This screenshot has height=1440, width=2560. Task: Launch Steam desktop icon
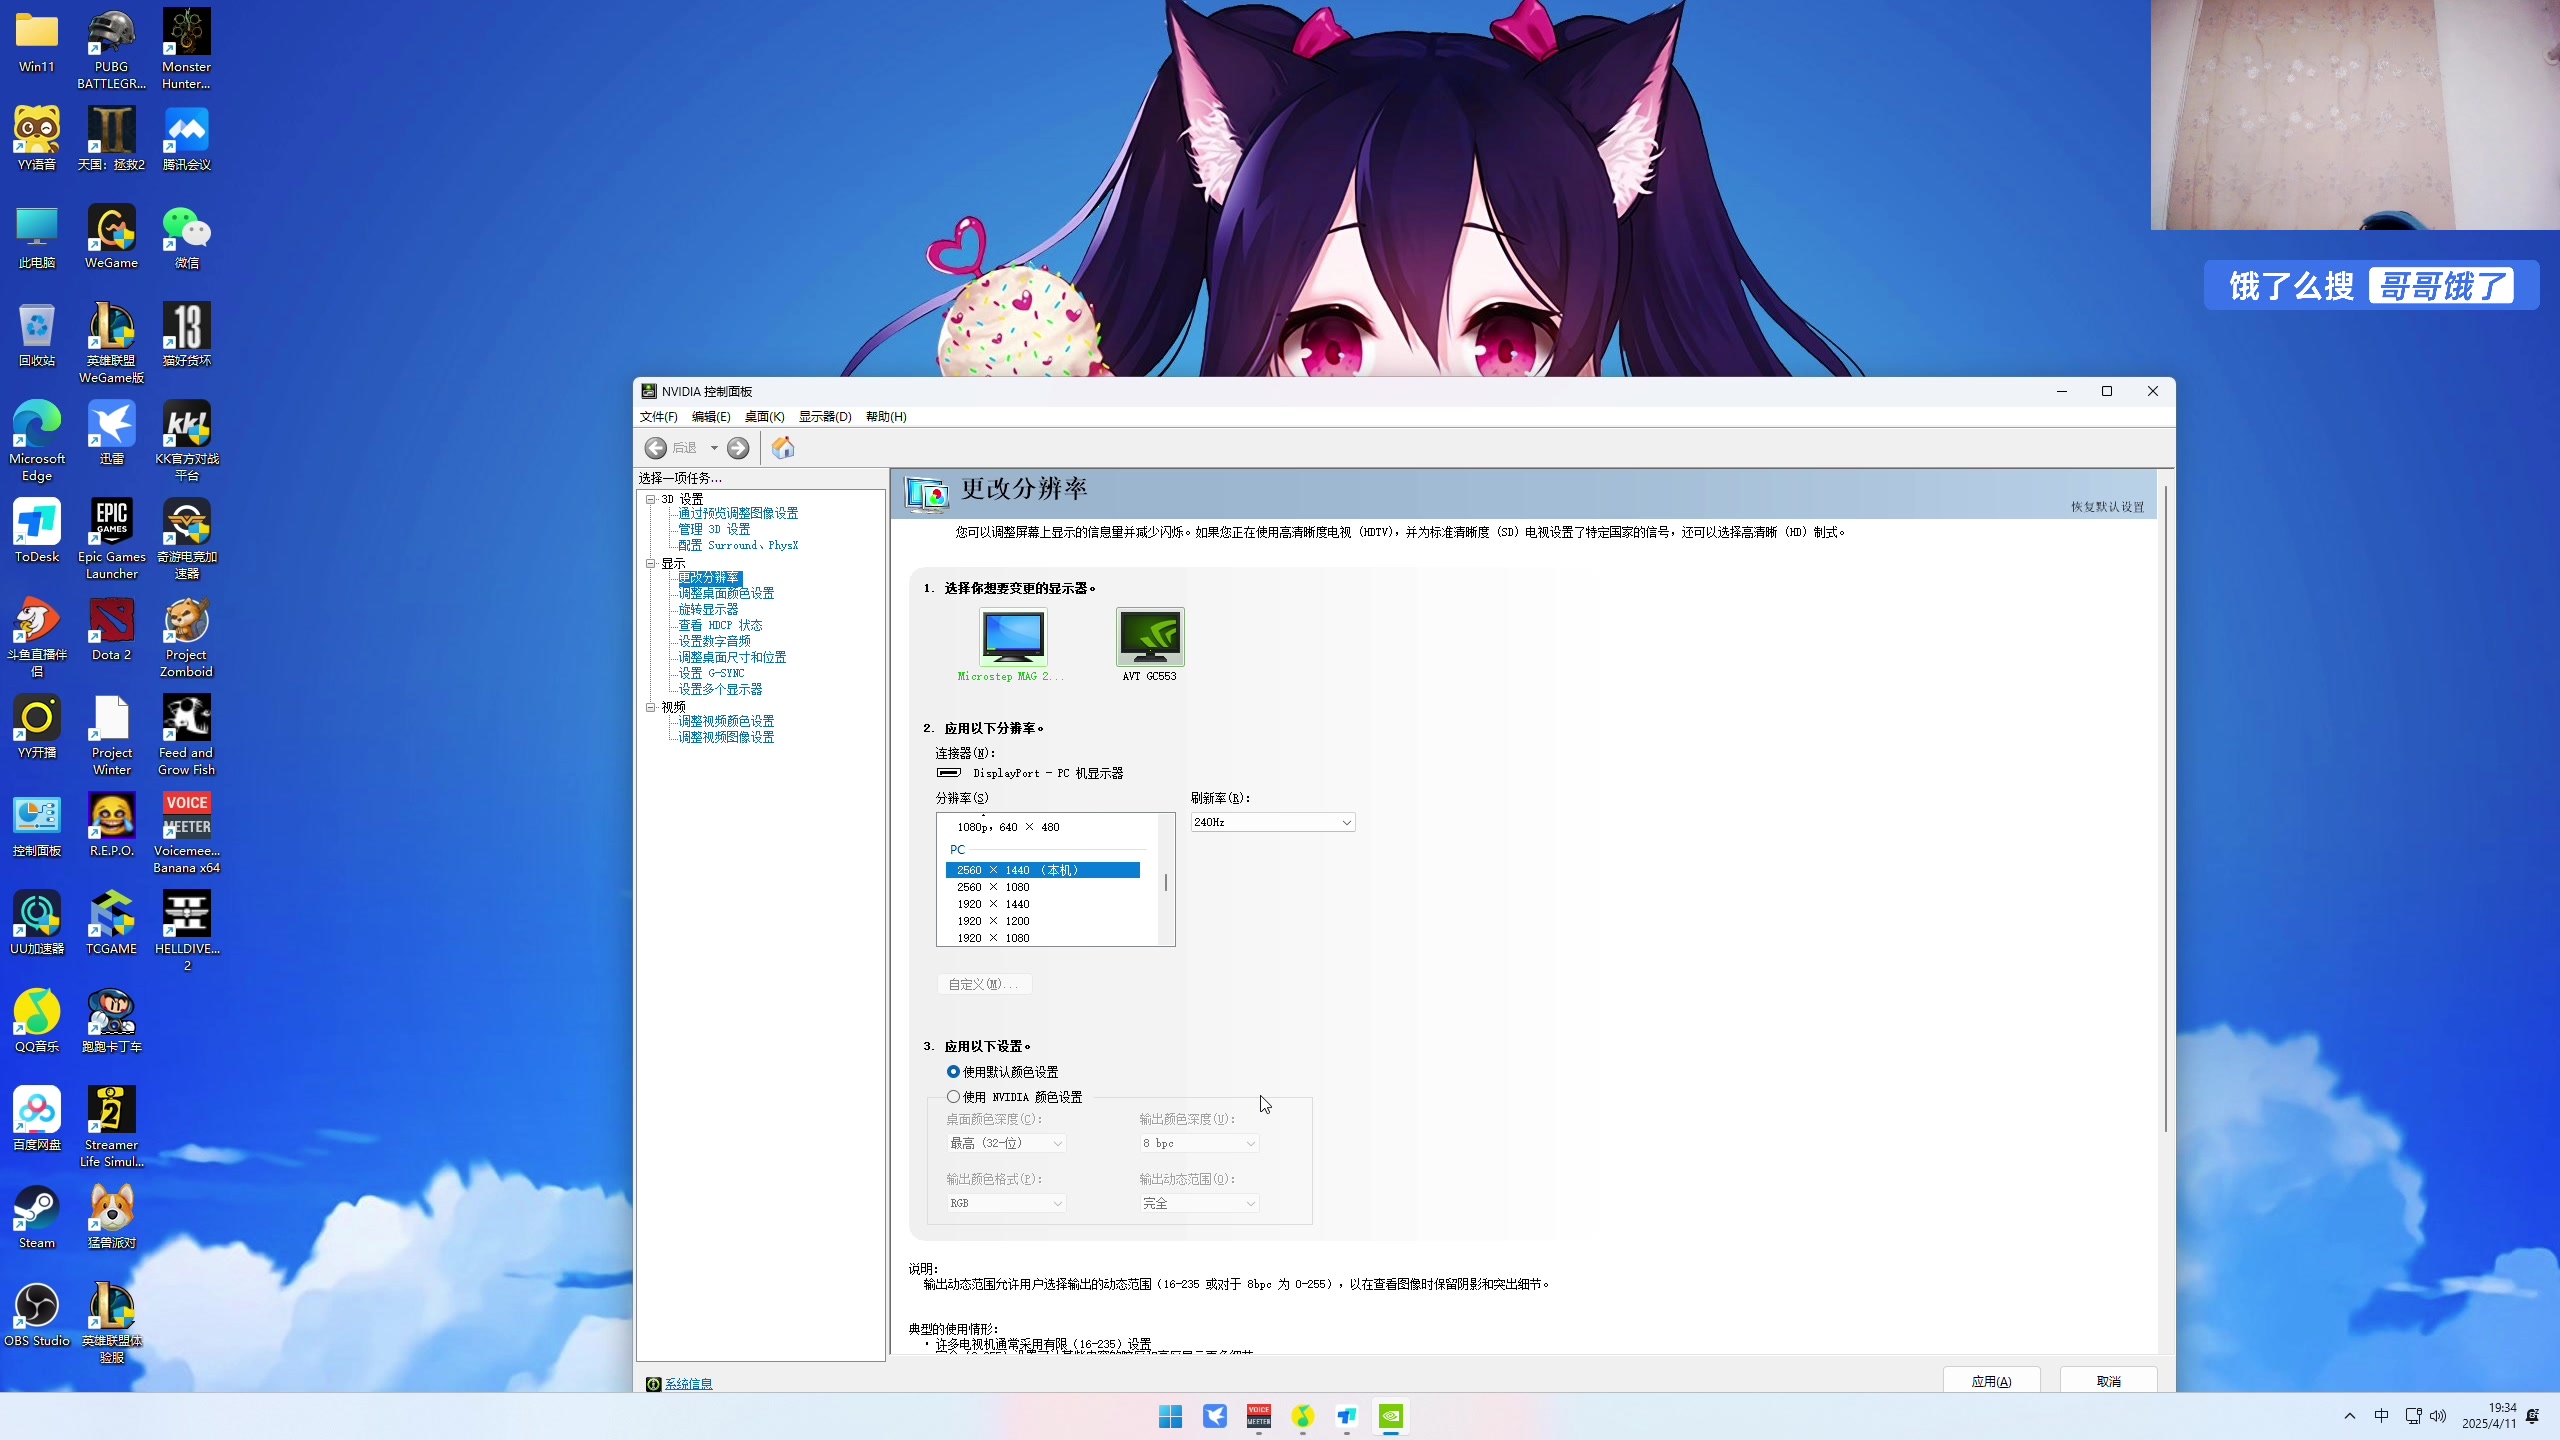coord(37,1218)
